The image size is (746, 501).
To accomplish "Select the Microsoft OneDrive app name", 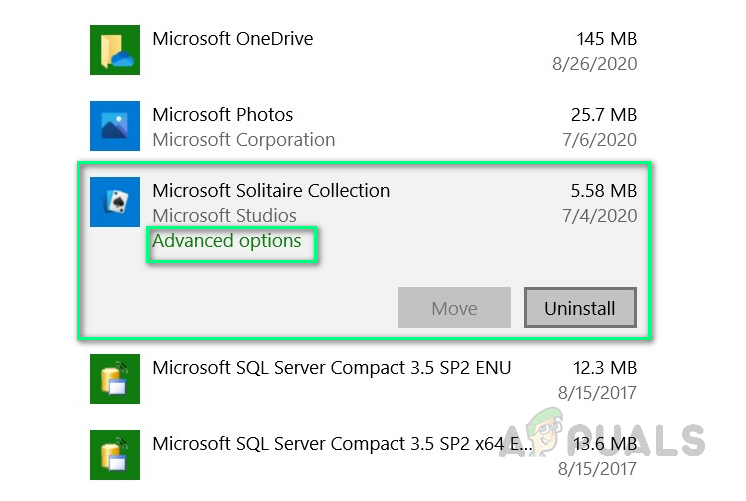I will tap(232, 40).
